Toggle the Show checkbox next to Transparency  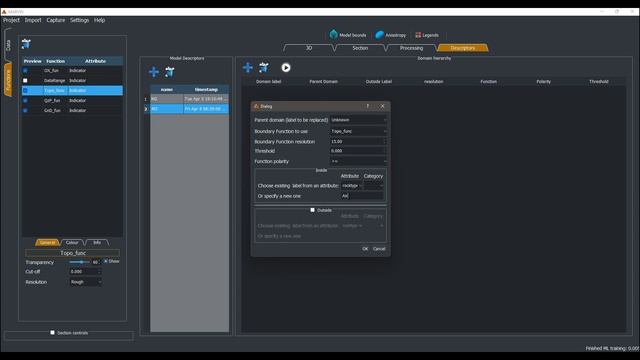[106, 261]
